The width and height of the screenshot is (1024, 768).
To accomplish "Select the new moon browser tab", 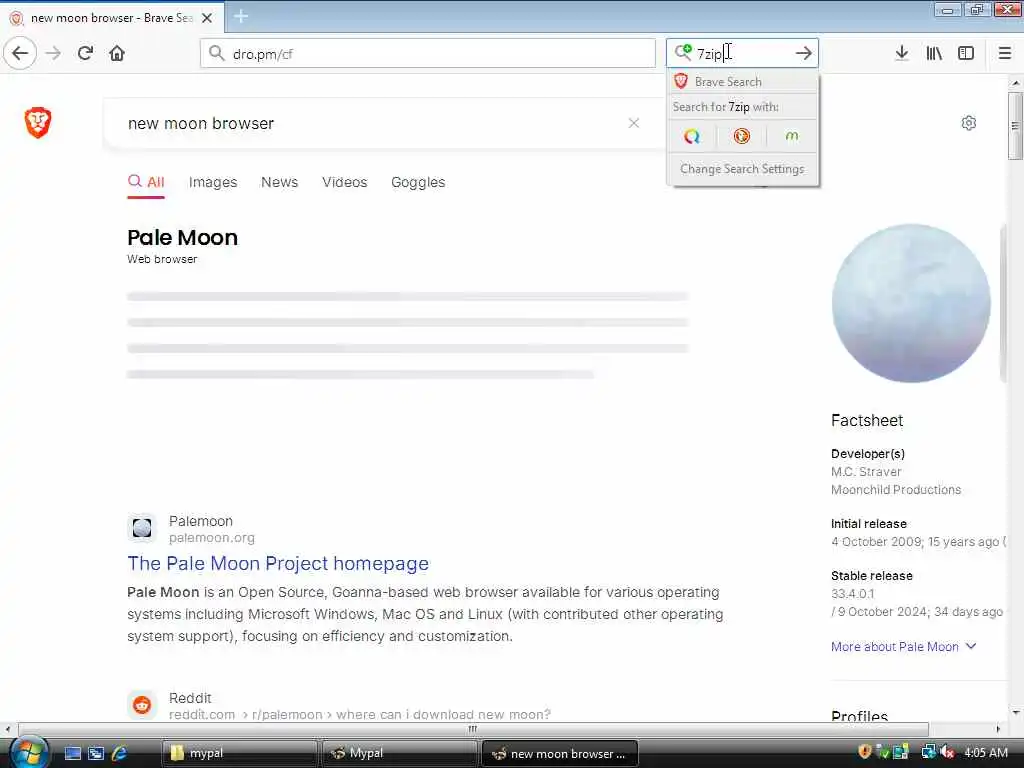I will point(112,18).
